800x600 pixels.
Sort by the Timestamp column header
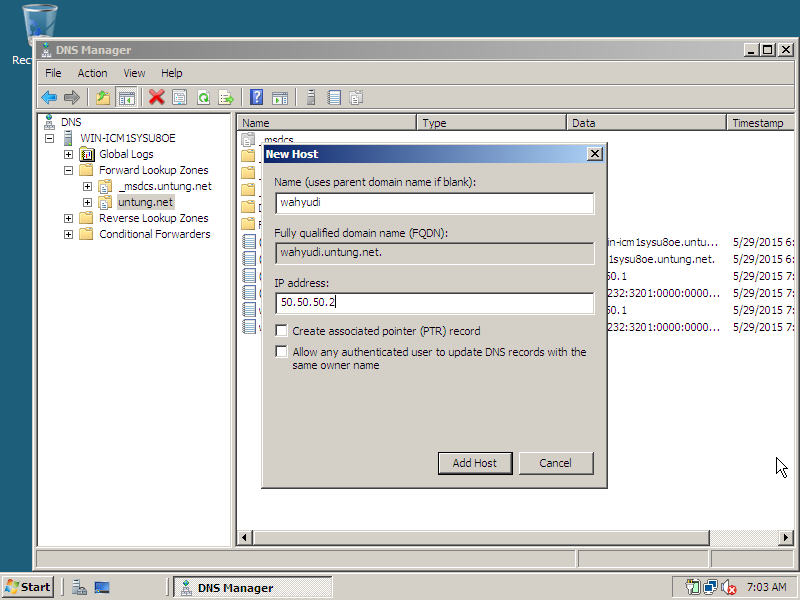760,122
